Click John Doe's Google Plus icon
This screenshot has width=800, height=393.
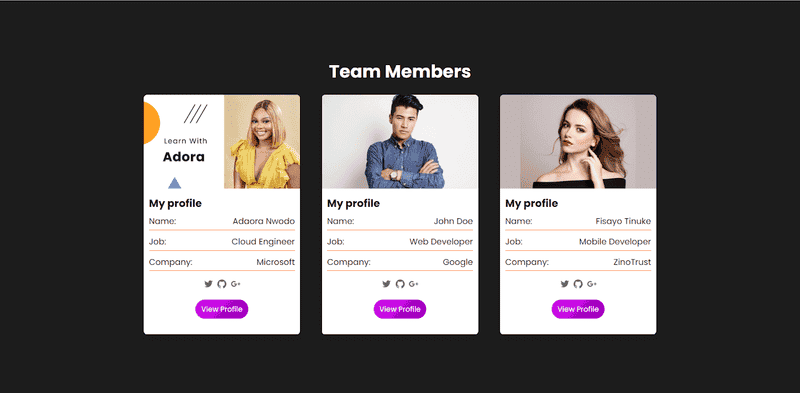(x=414, y=284)
